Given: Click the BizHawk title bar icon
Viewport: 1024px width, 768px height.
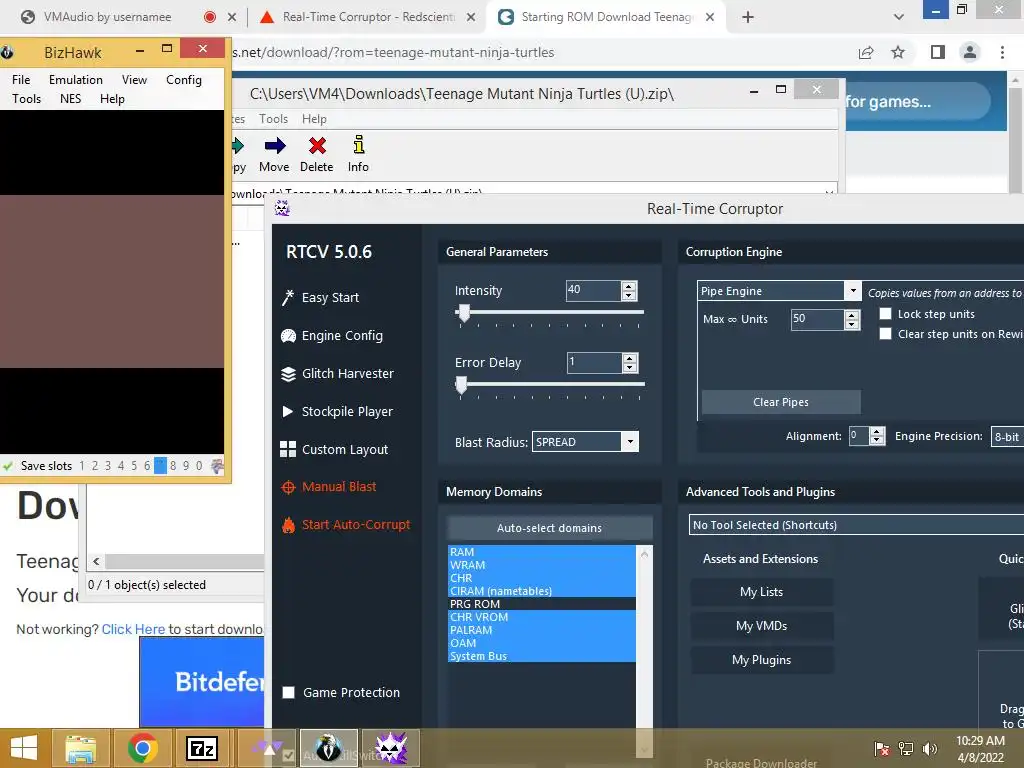Looking at the screenshot, I should (7, 52).
